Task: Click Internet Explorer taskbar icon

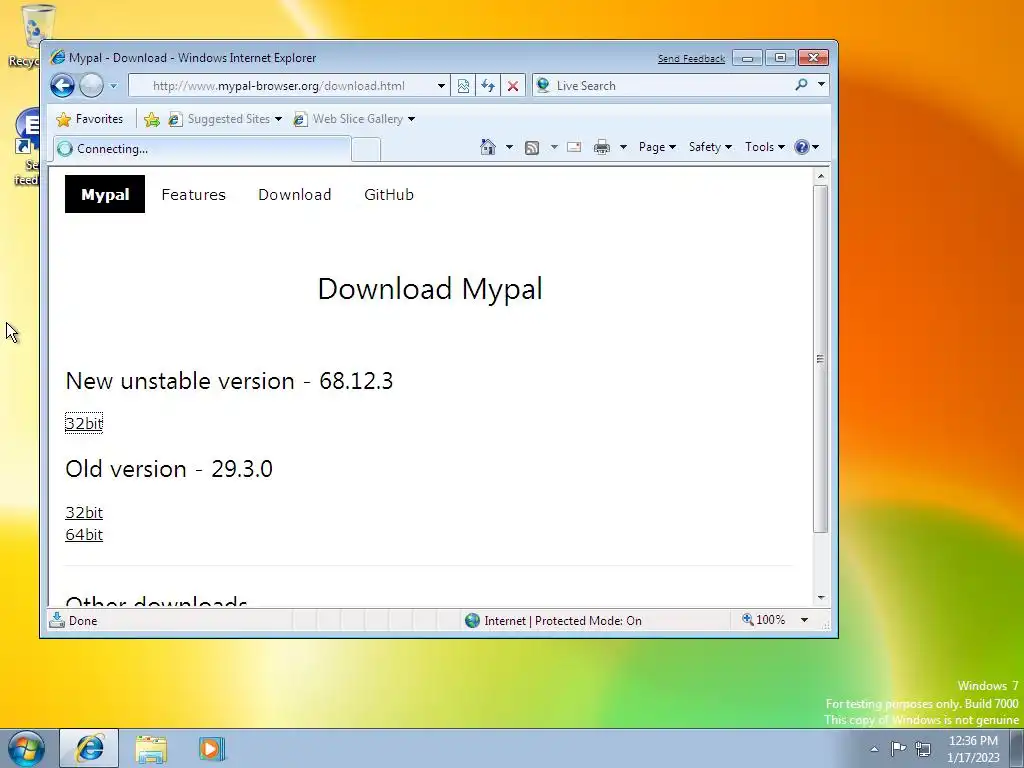Action: tap(89, 748)
